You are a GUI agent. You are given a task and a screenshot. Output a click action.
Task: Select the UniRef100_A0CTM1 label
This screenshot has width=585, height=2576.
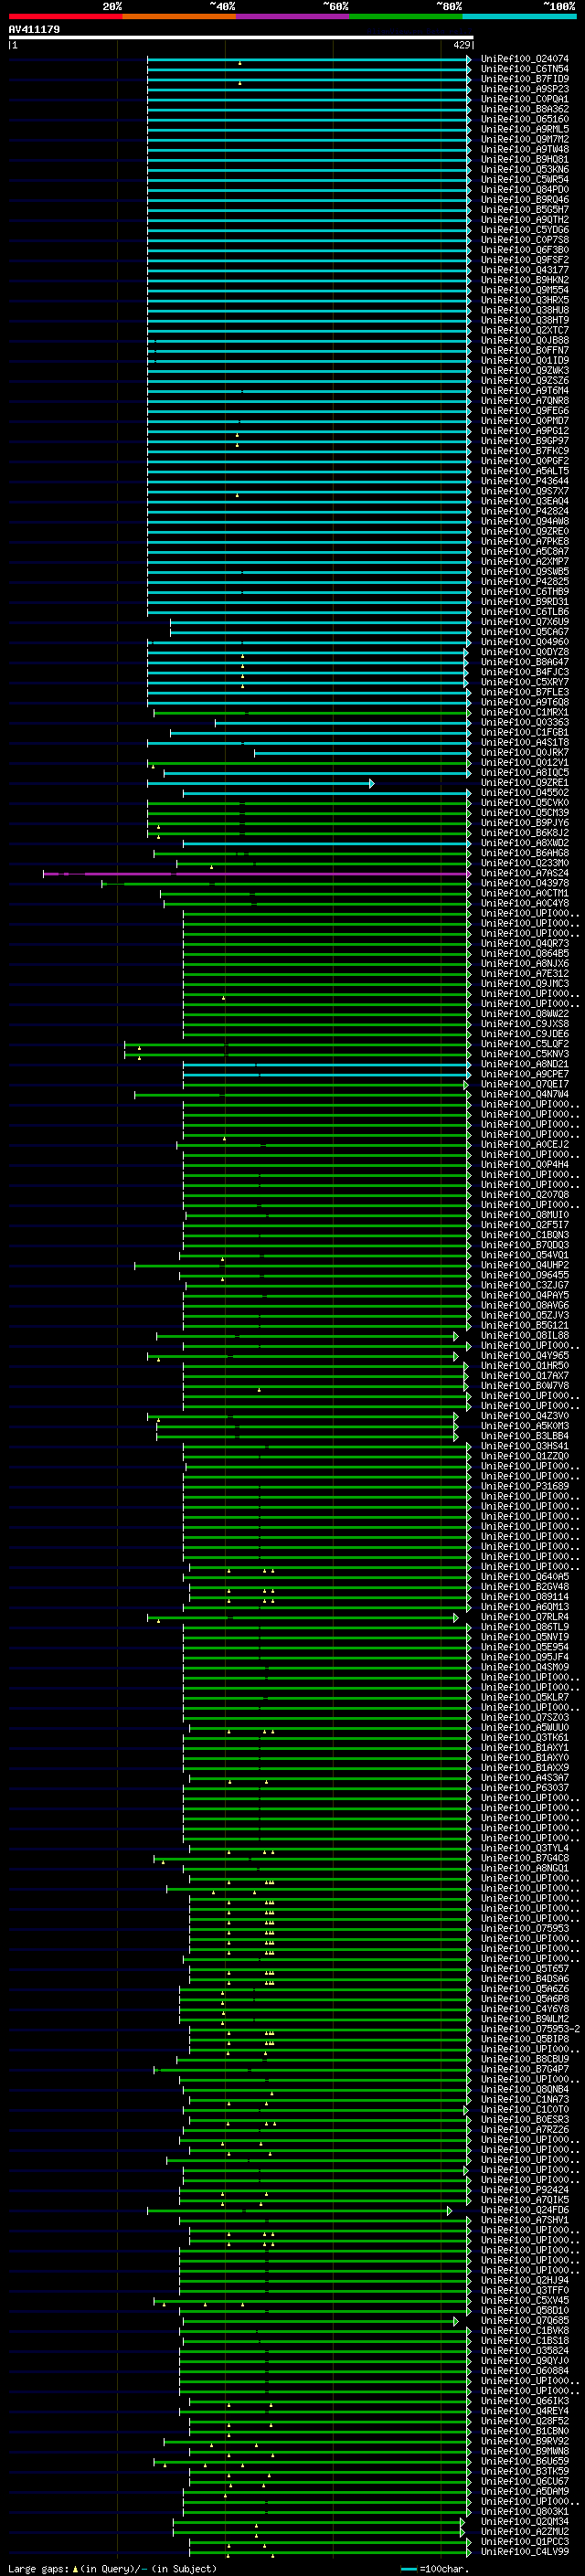[x=524, y=894]
